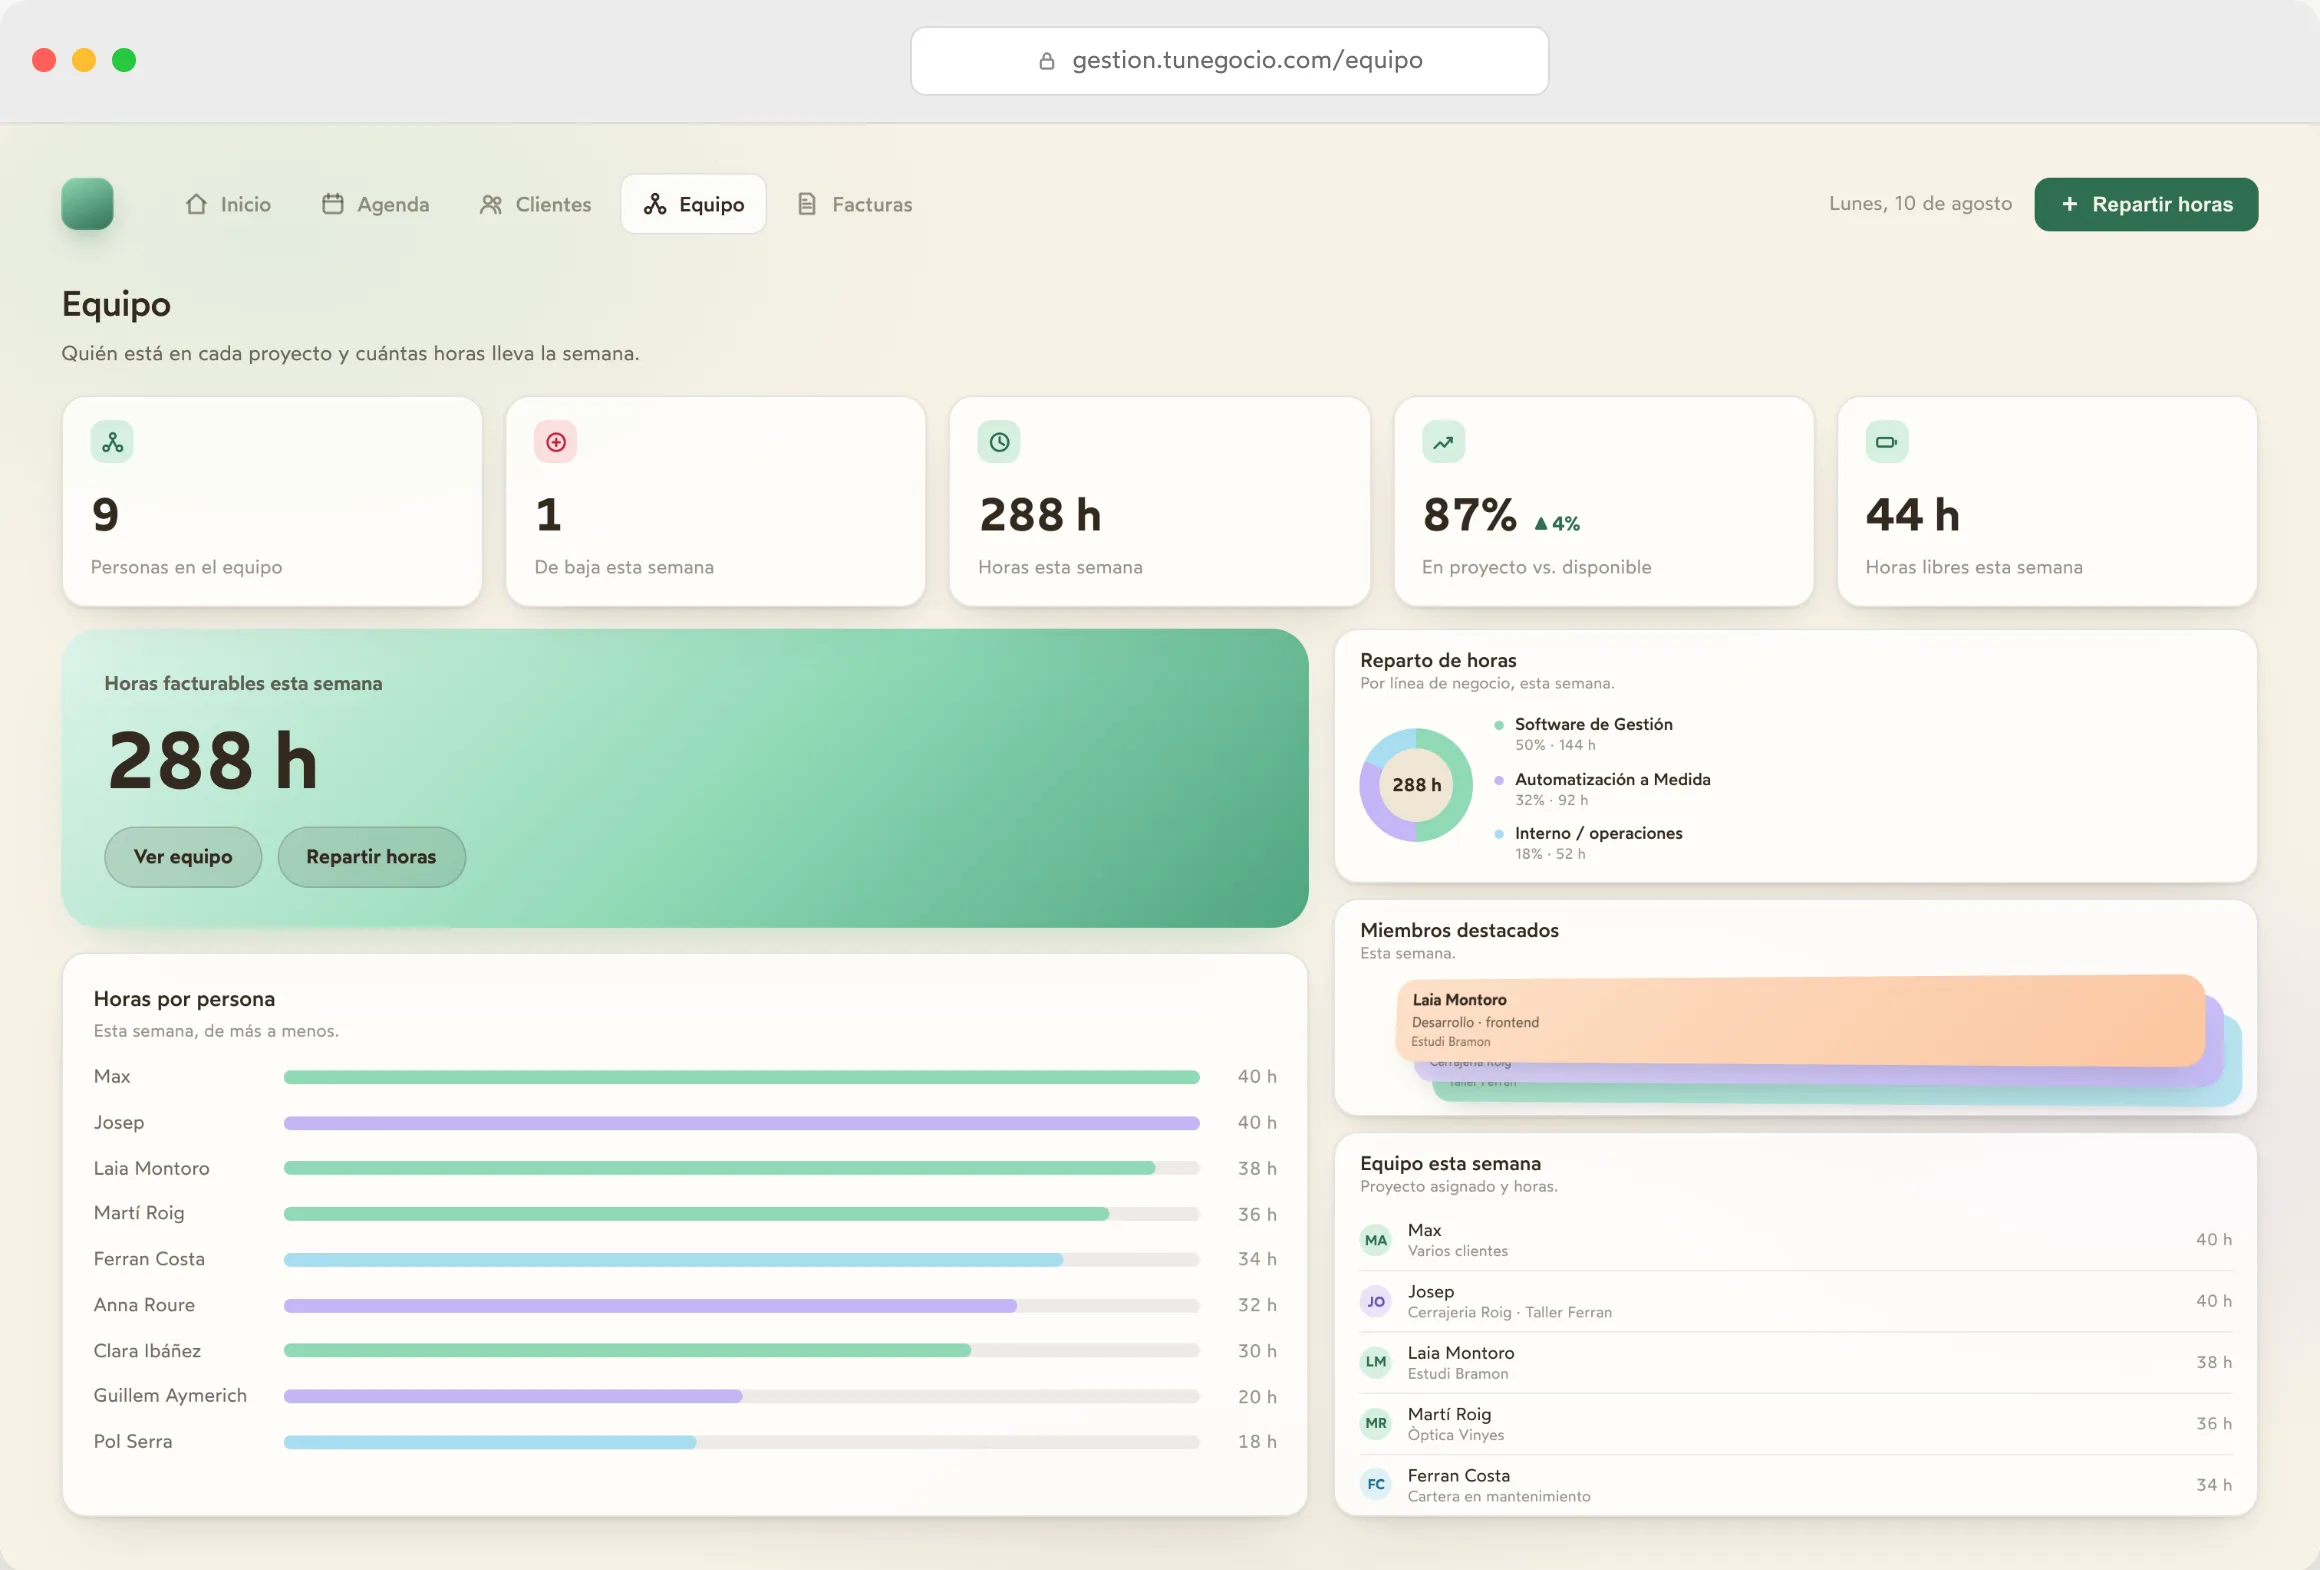Click the clock icon in Horas esta semana card
Screen dimensions: 2320x1570
[x=999, y=442]
